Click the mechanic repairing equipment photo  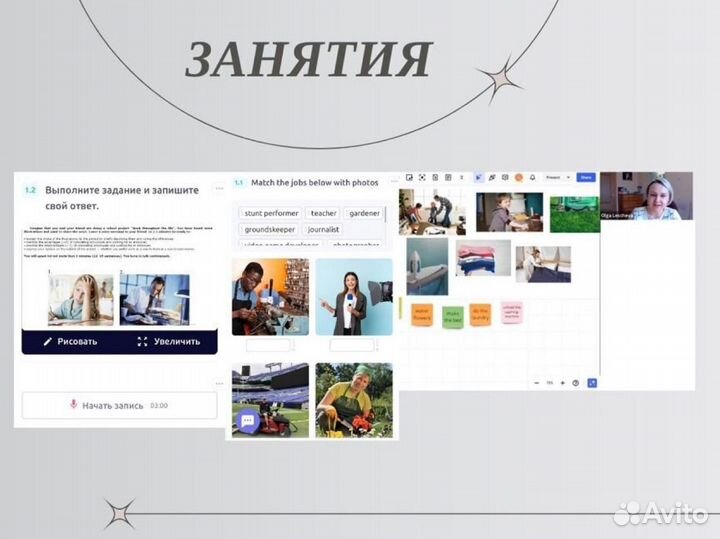pos(270,297)
